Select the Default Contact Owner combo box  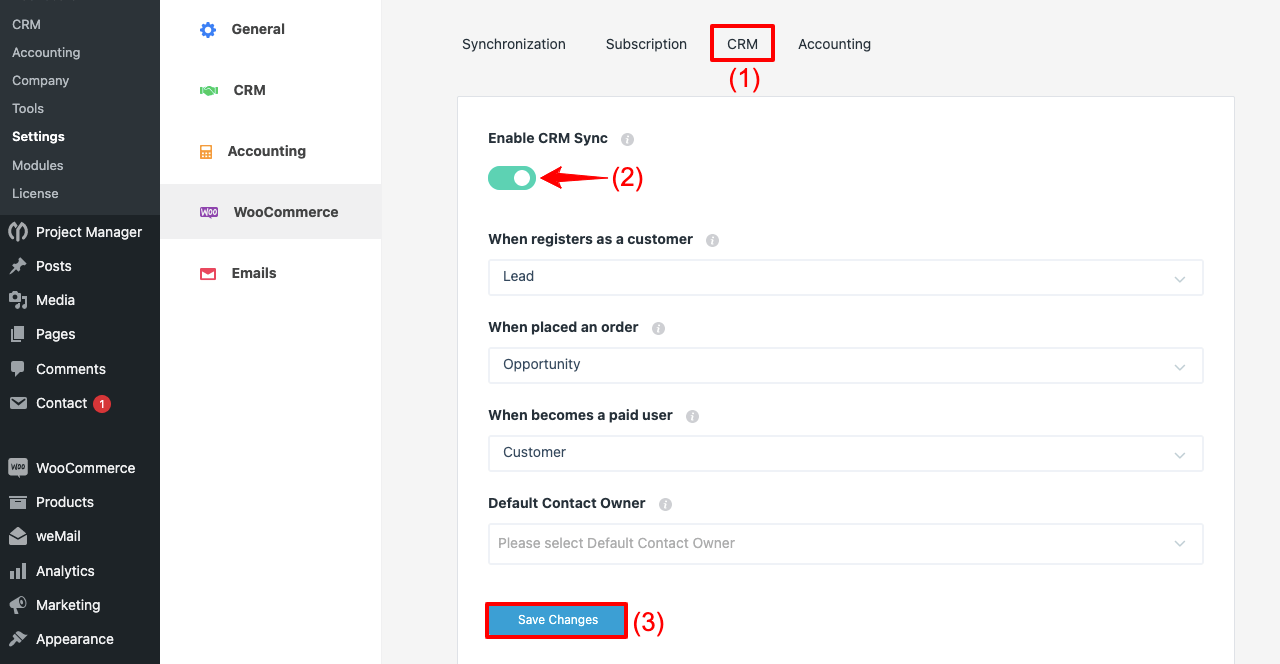(845, 544)
